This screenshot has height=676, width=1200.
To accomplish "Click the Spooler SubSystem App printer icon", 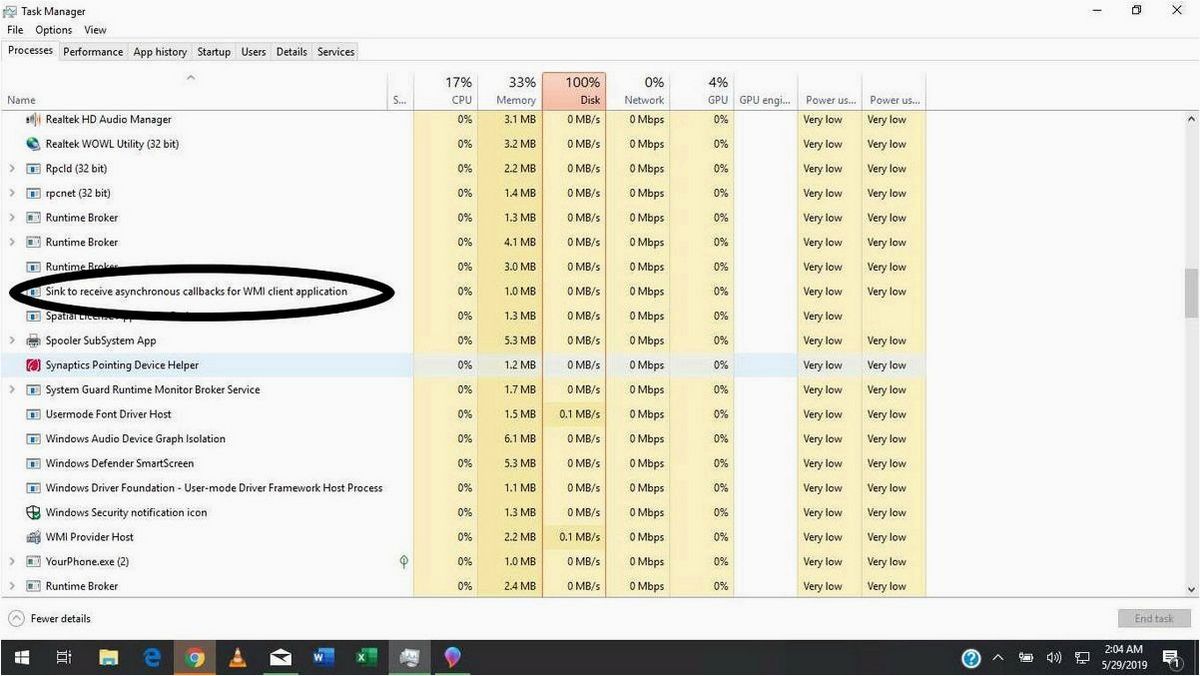I will [33, 341].
